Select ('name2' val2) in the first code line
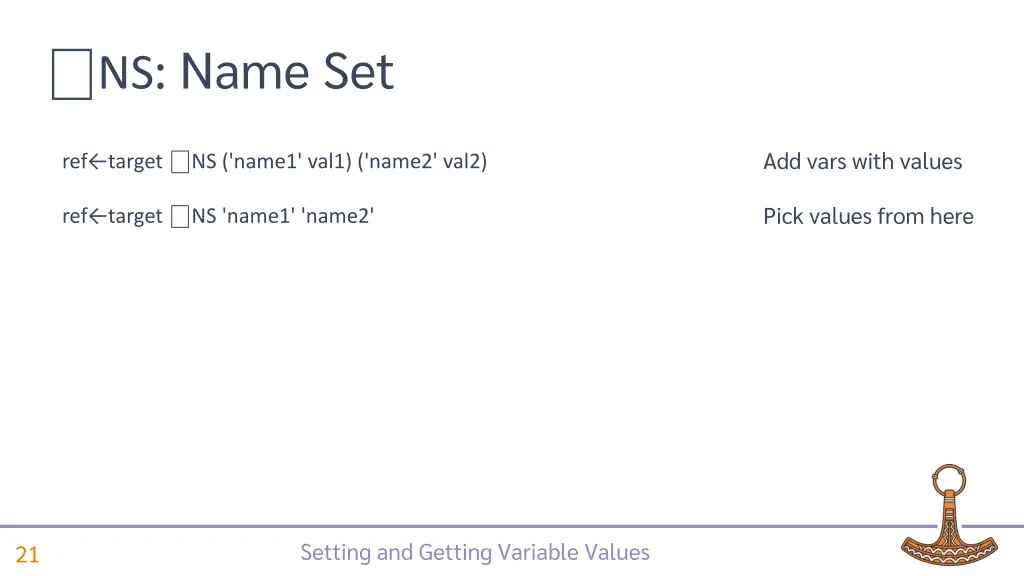The height and width of the screenshot is (576, 1024). click(x=422, y=162)
